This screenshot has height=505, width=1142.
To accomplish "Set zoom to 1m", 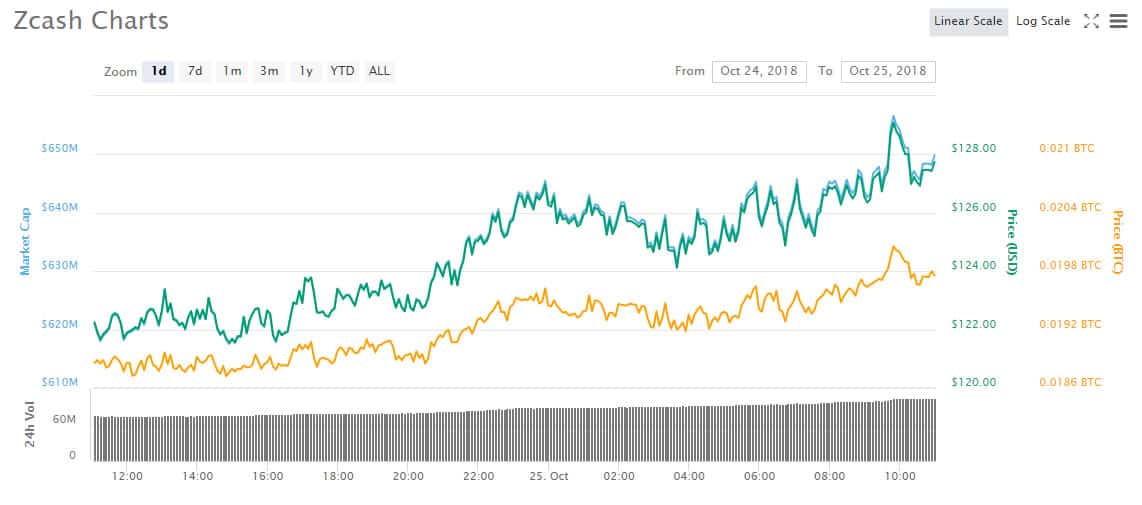I will (x=232, y=71).
